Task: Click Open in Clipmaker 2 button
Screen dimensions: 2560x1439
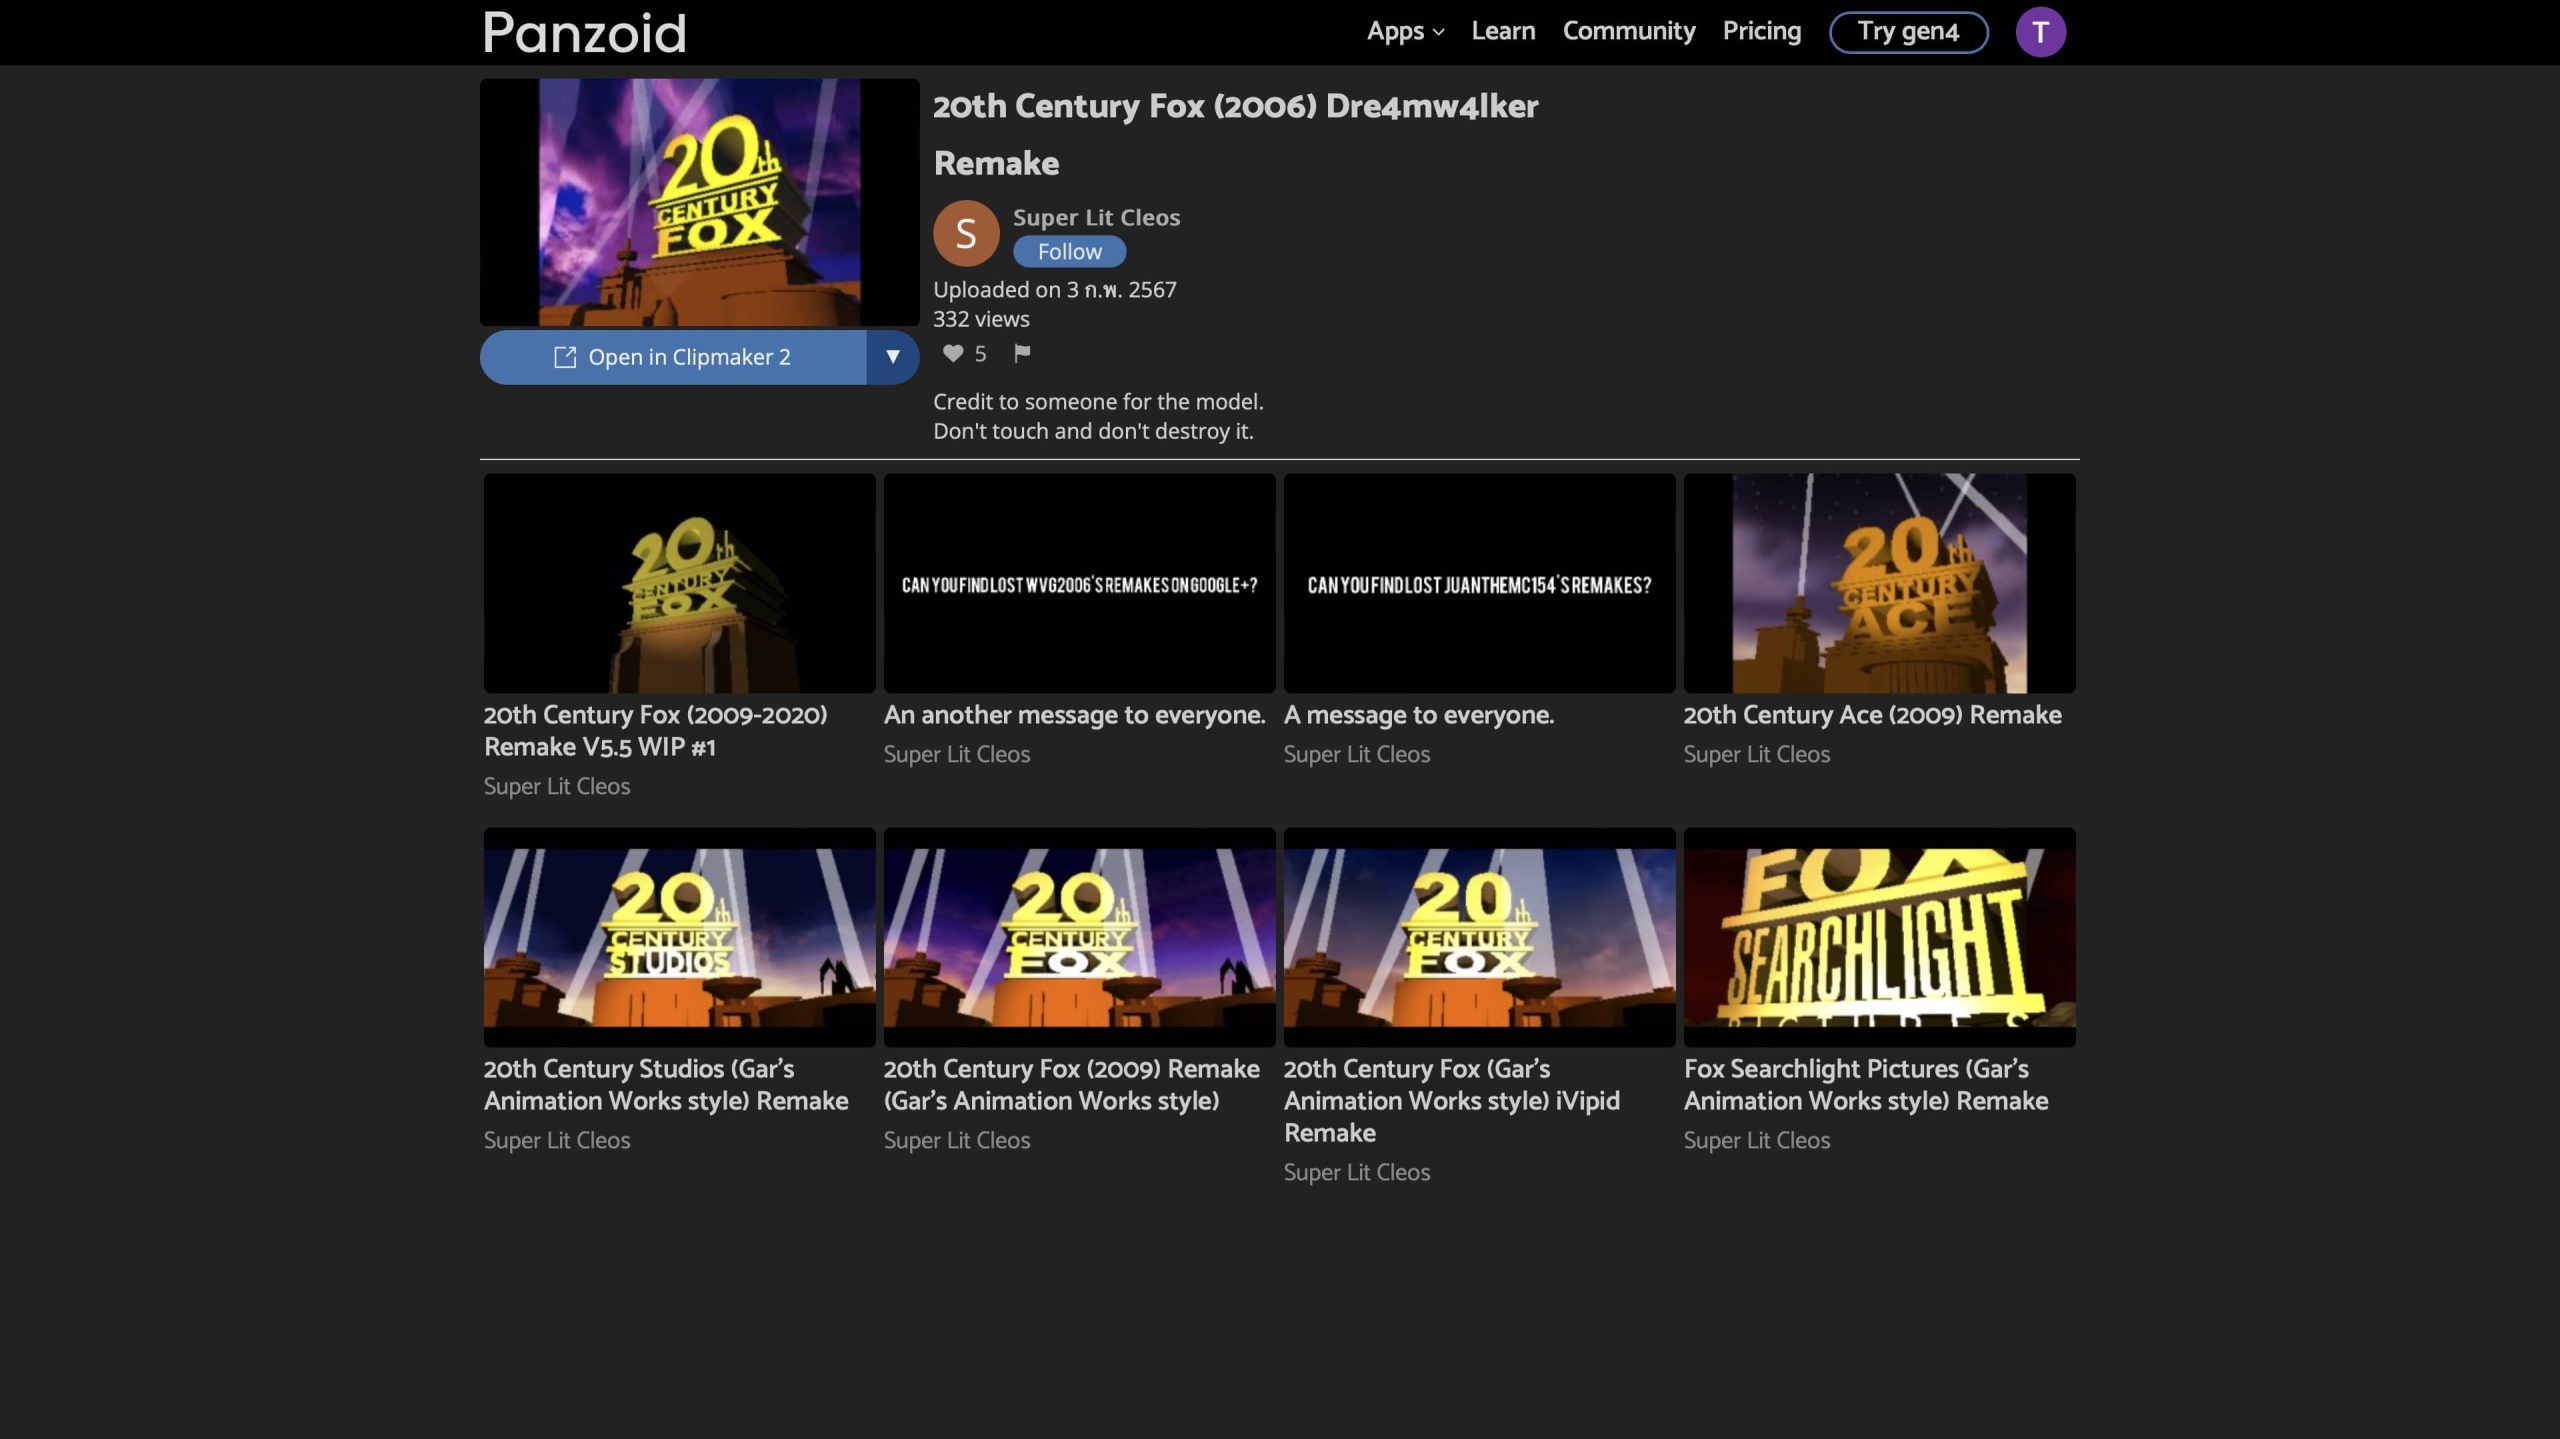Action: (x=672, y=357)
